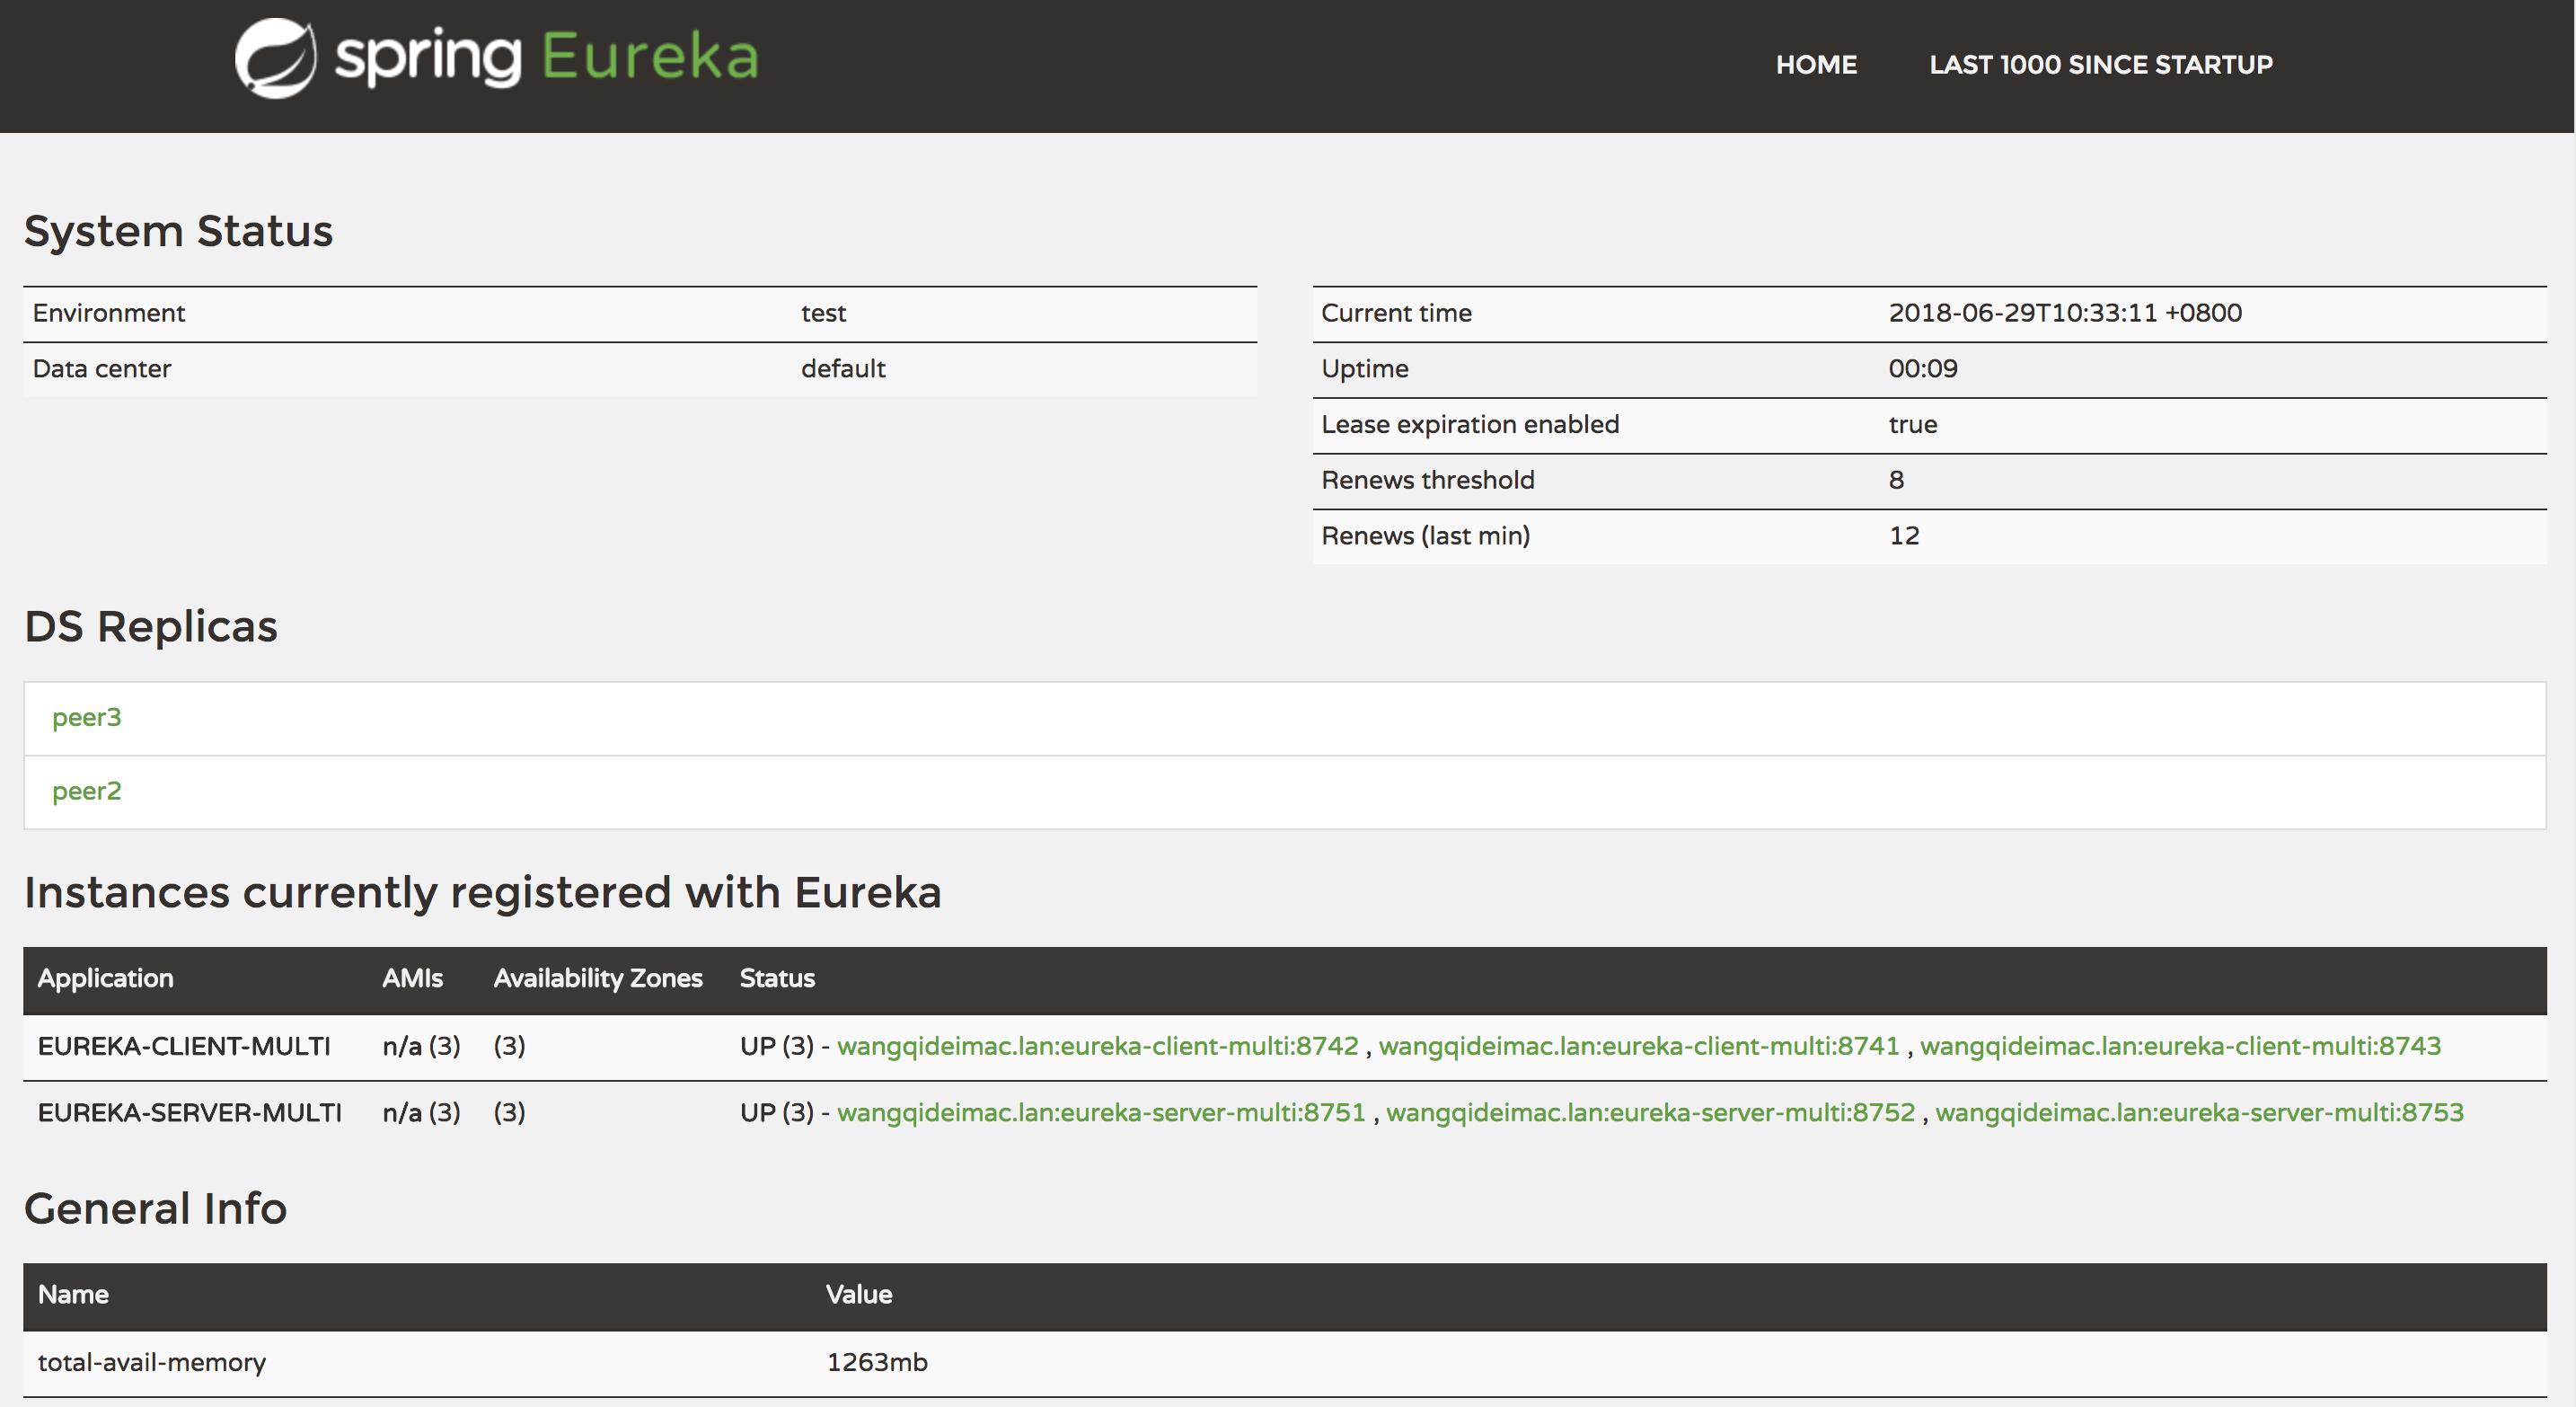Click the renews threshold value 8
The height and width of the screenshot is (1407, 2576).
(1896, 481)
